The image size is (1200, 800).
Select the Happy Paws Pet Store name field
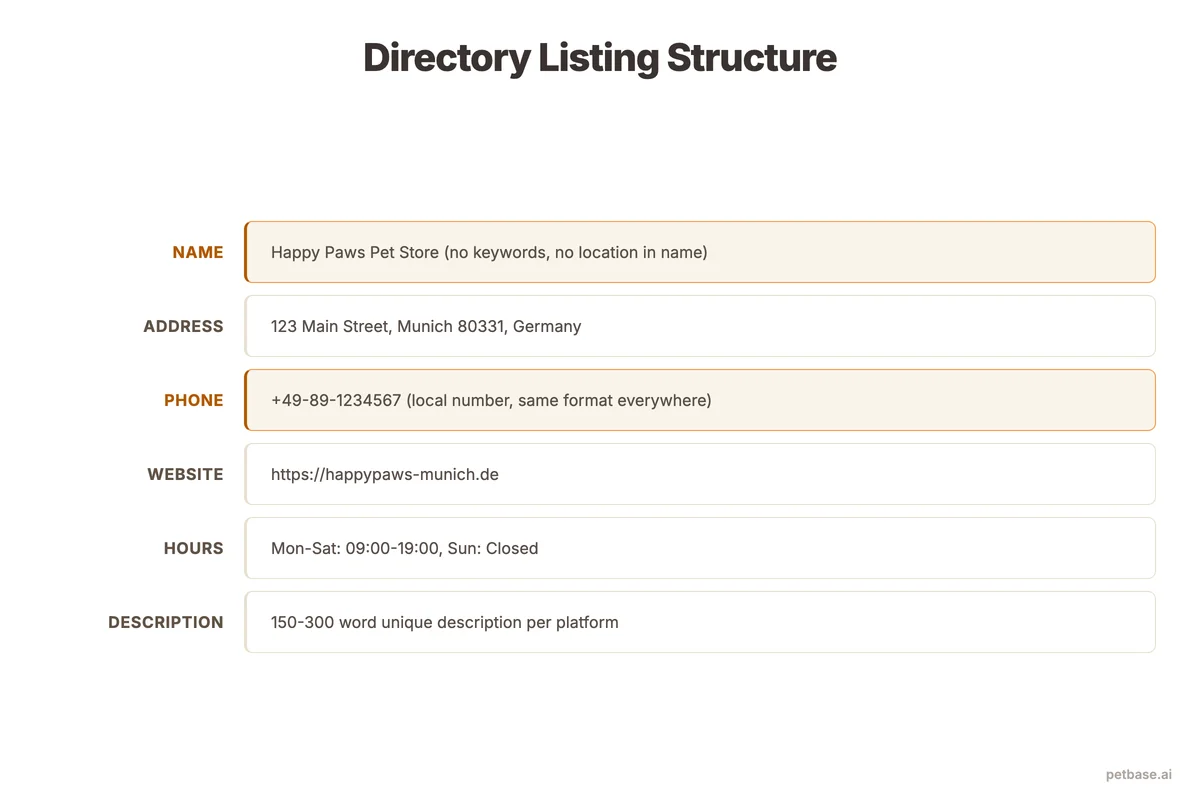pos(700,252)
